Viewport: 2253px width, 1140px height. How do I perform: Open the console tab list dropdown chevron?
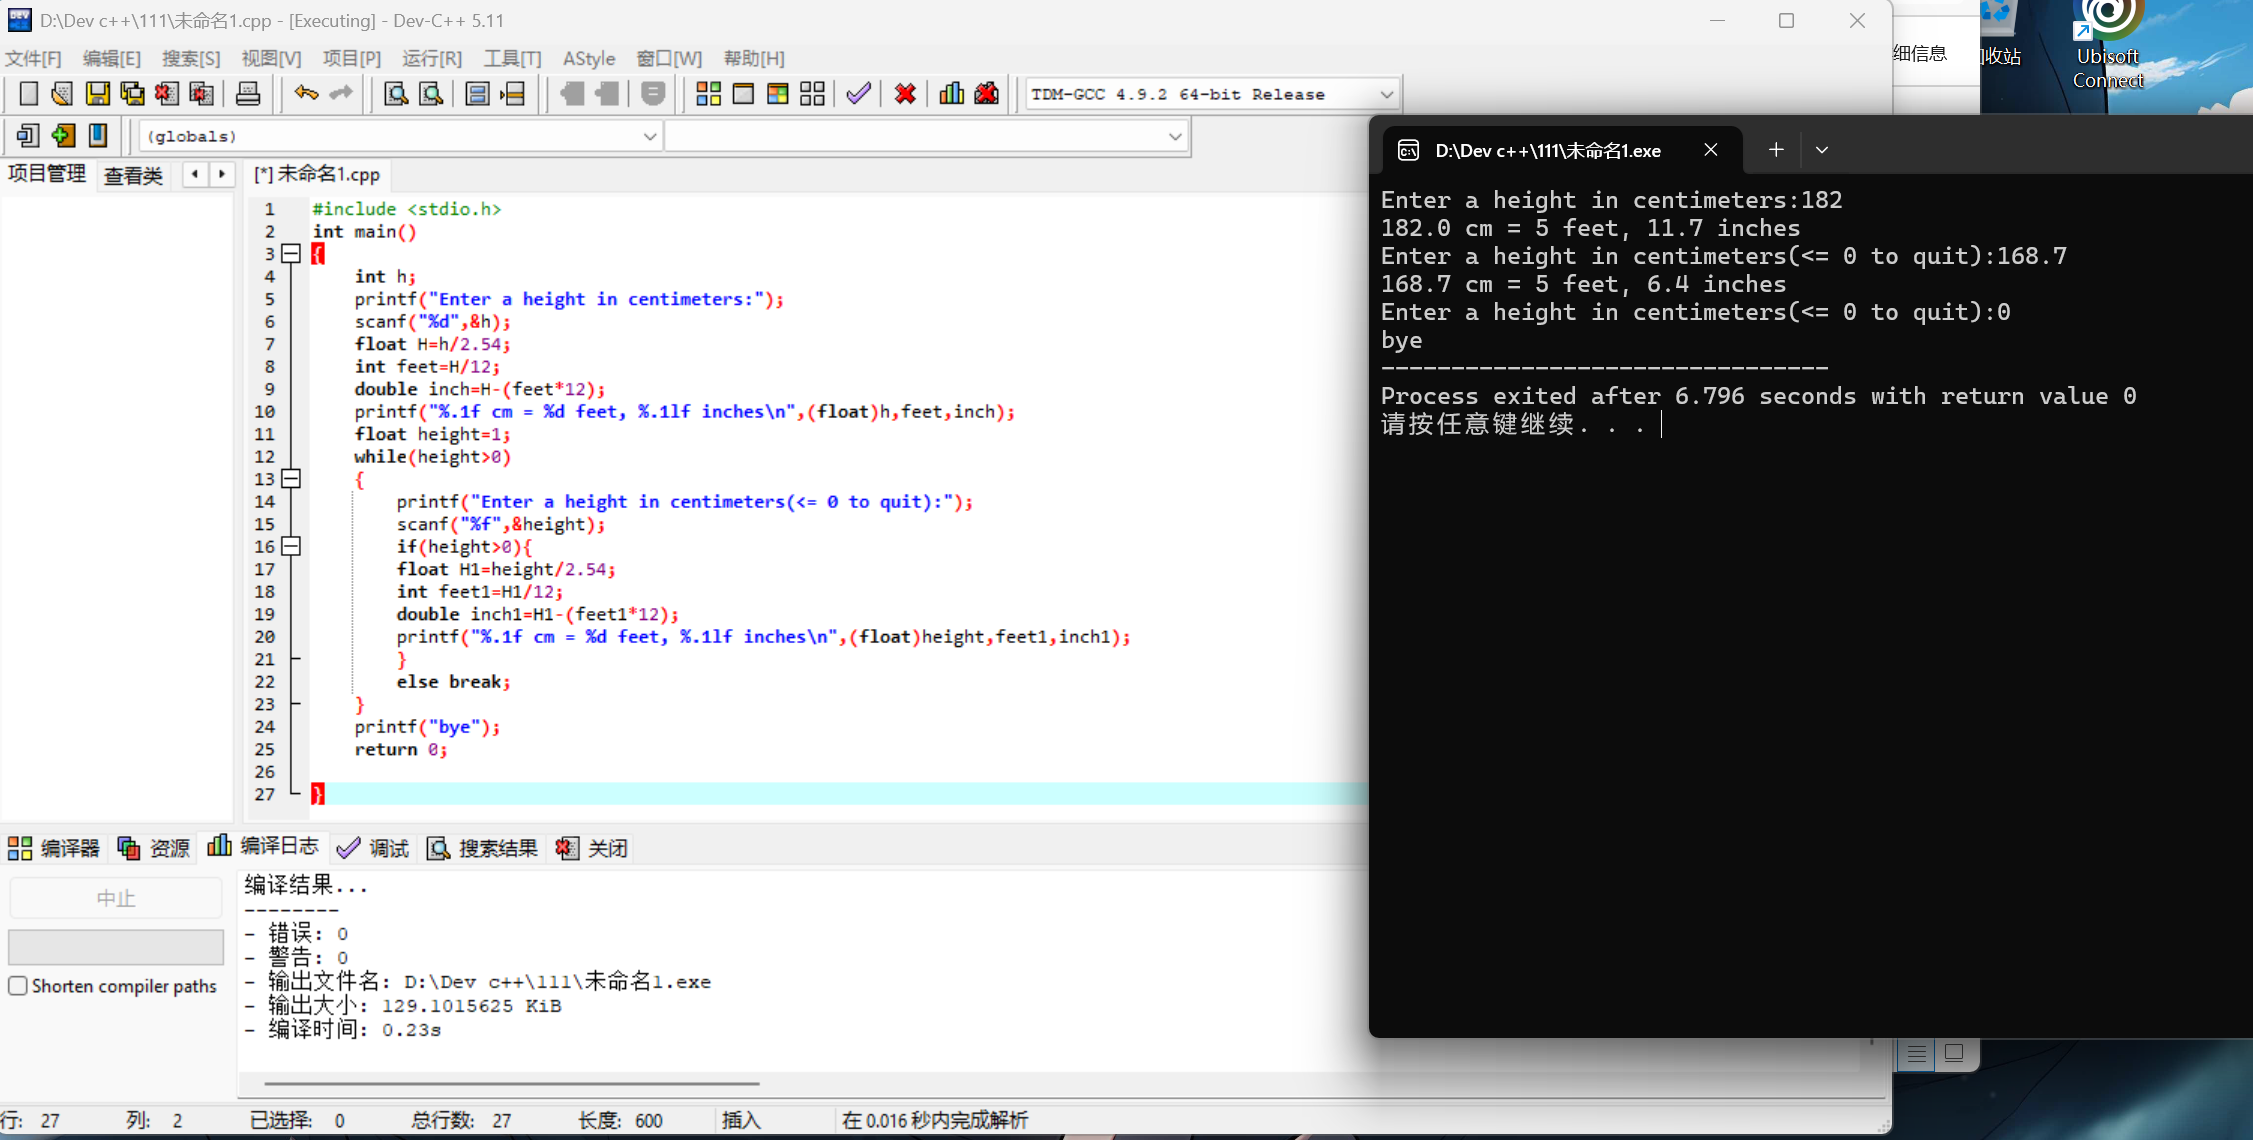(x=1821, y=150)
